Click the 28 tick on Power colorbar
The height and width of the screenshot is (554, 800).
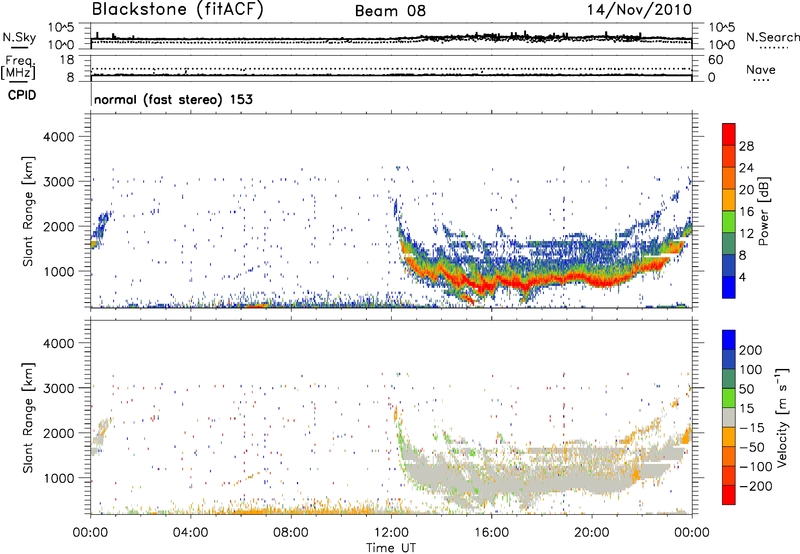pos(746,146)
